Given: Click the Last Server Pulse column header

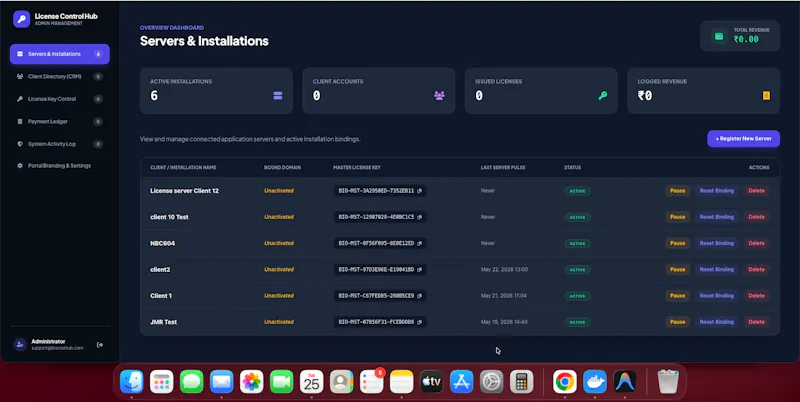Looking at the screenshot, I should (x=503, y=167).
